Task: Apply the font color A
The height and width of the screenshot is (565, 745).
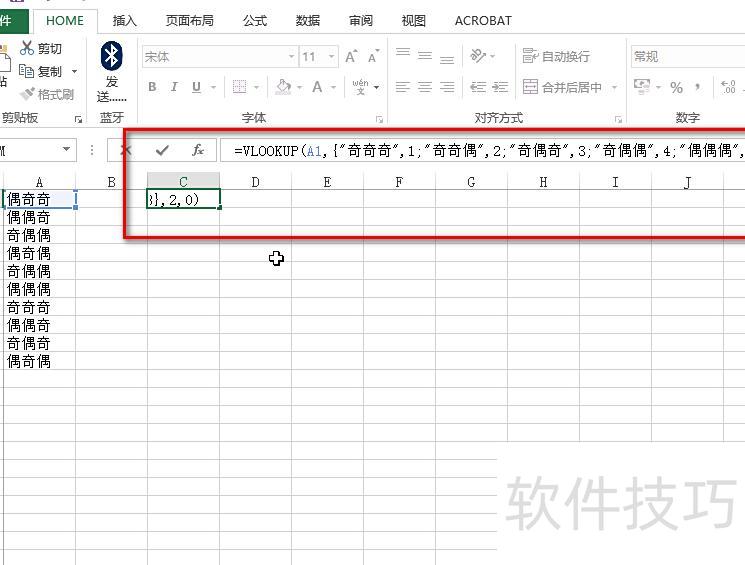Action: click(317, 87)
